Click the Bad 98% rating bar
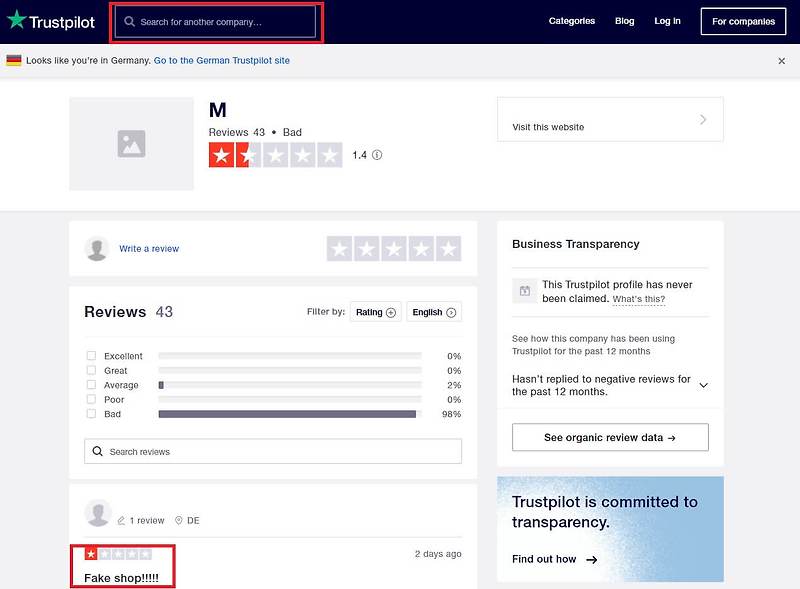The image size is (800, 589). (290, 414)
